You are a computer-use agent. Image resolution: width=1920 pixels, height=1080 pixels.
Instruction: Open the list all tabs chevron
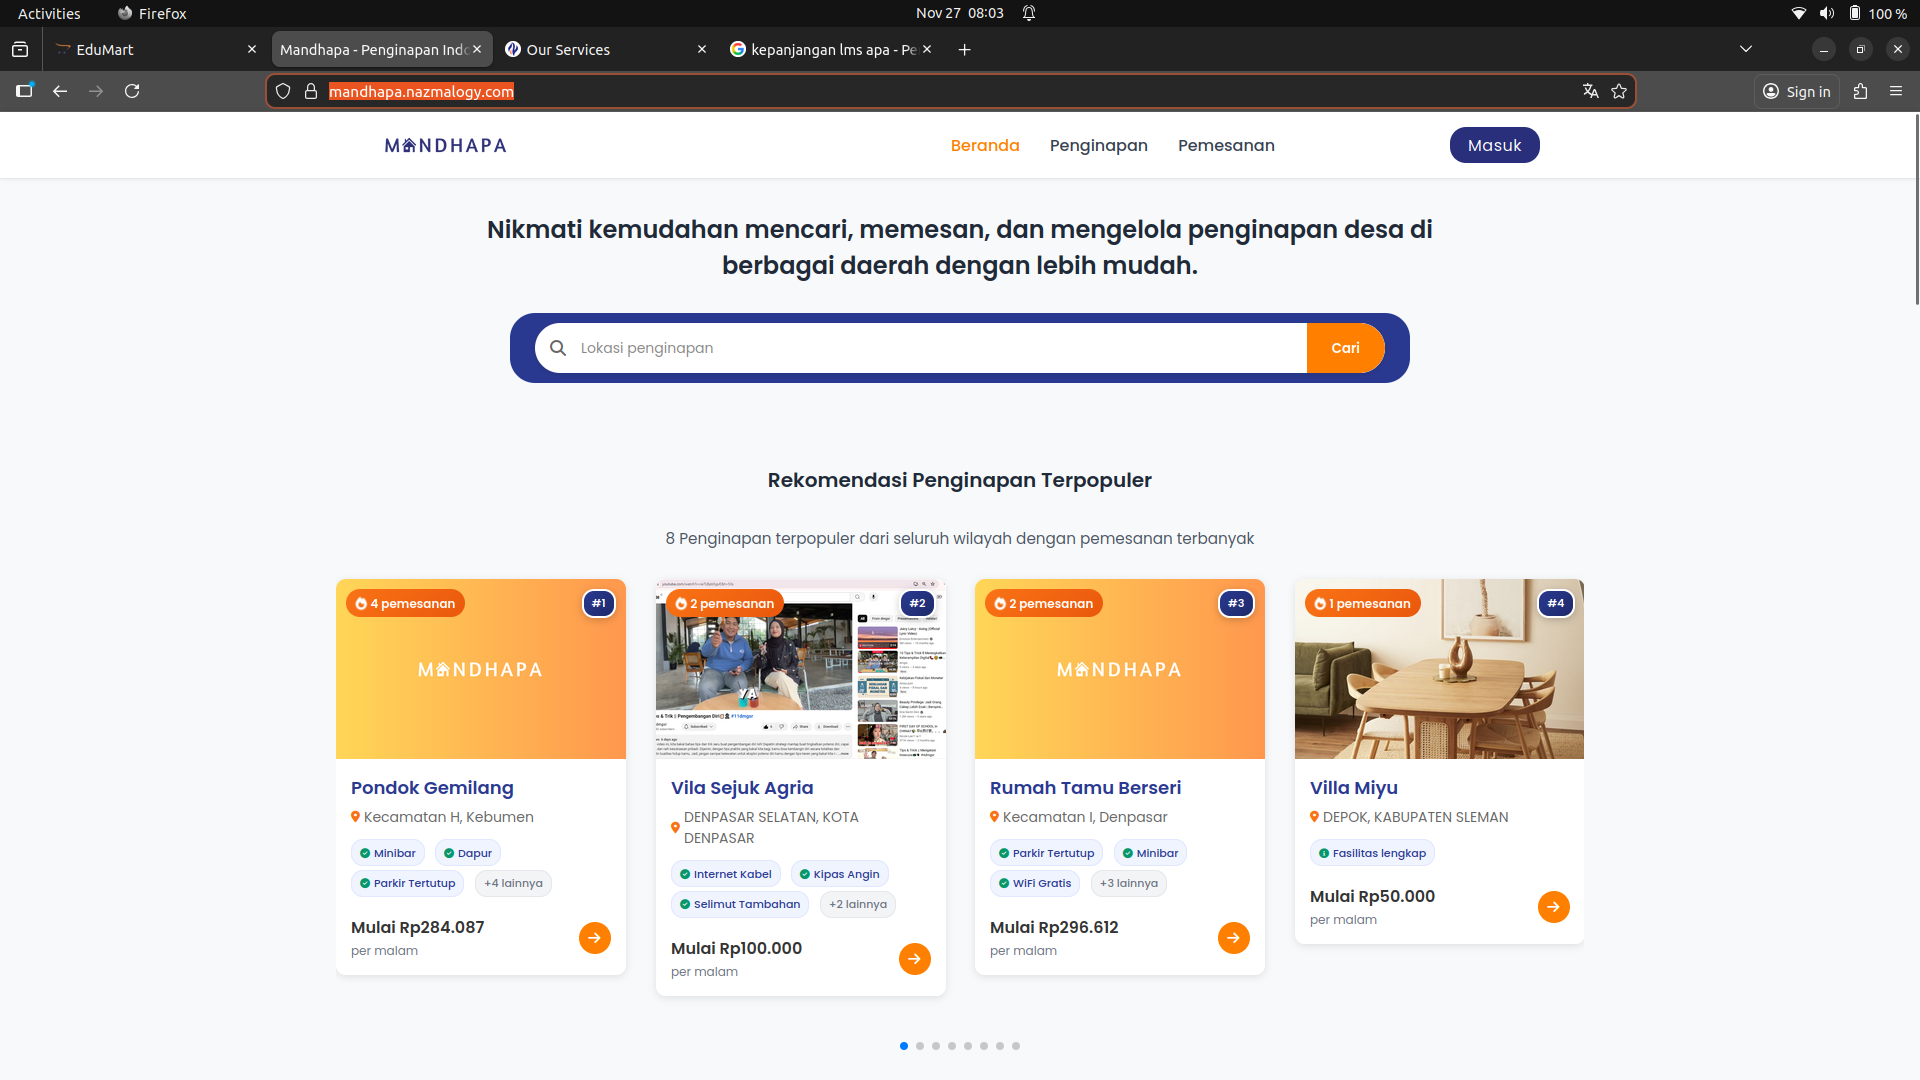point(1746,48)
